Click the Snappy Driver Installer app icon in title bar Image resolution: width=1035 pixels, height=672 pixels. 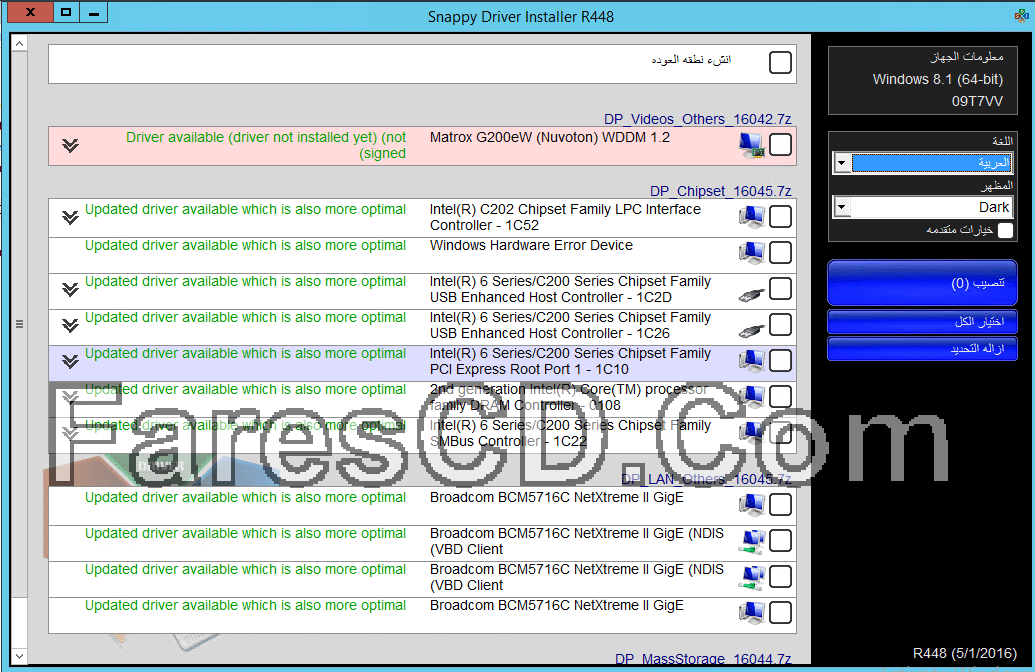1021,15
